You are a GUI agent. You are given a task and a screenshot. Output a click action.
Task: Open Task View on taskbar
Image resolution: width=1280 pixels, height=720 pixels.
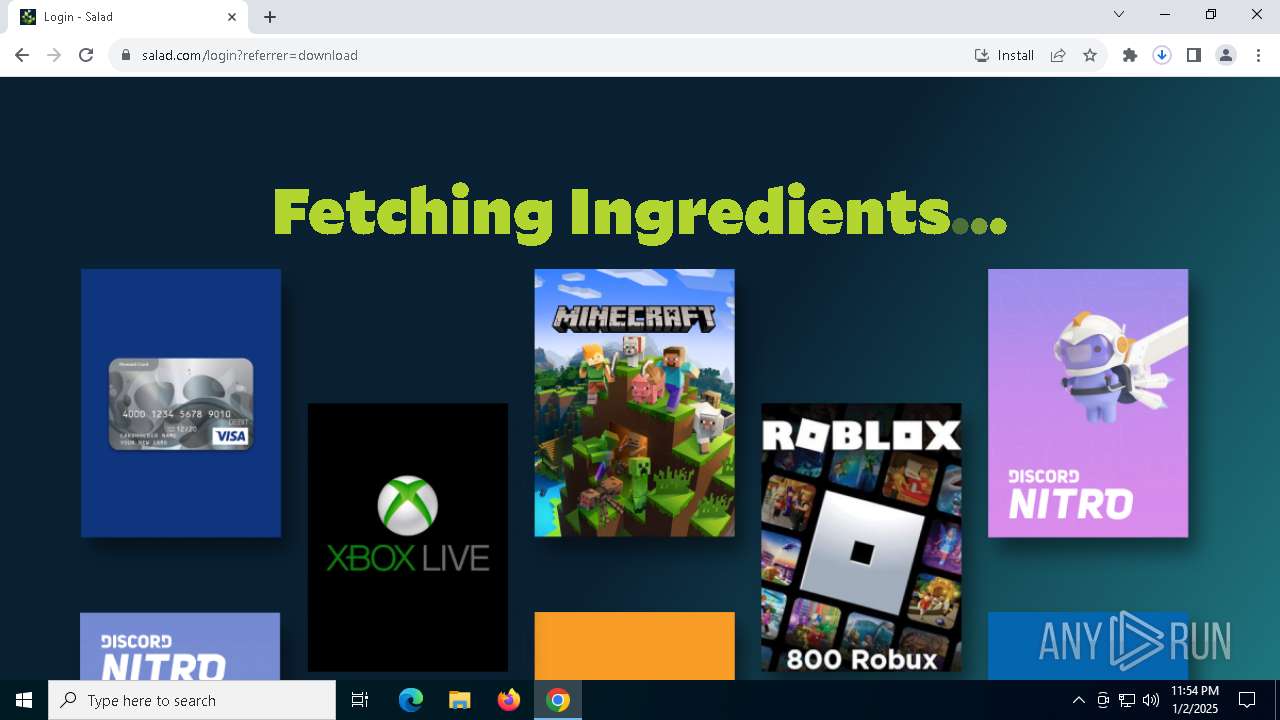[360, 700]
